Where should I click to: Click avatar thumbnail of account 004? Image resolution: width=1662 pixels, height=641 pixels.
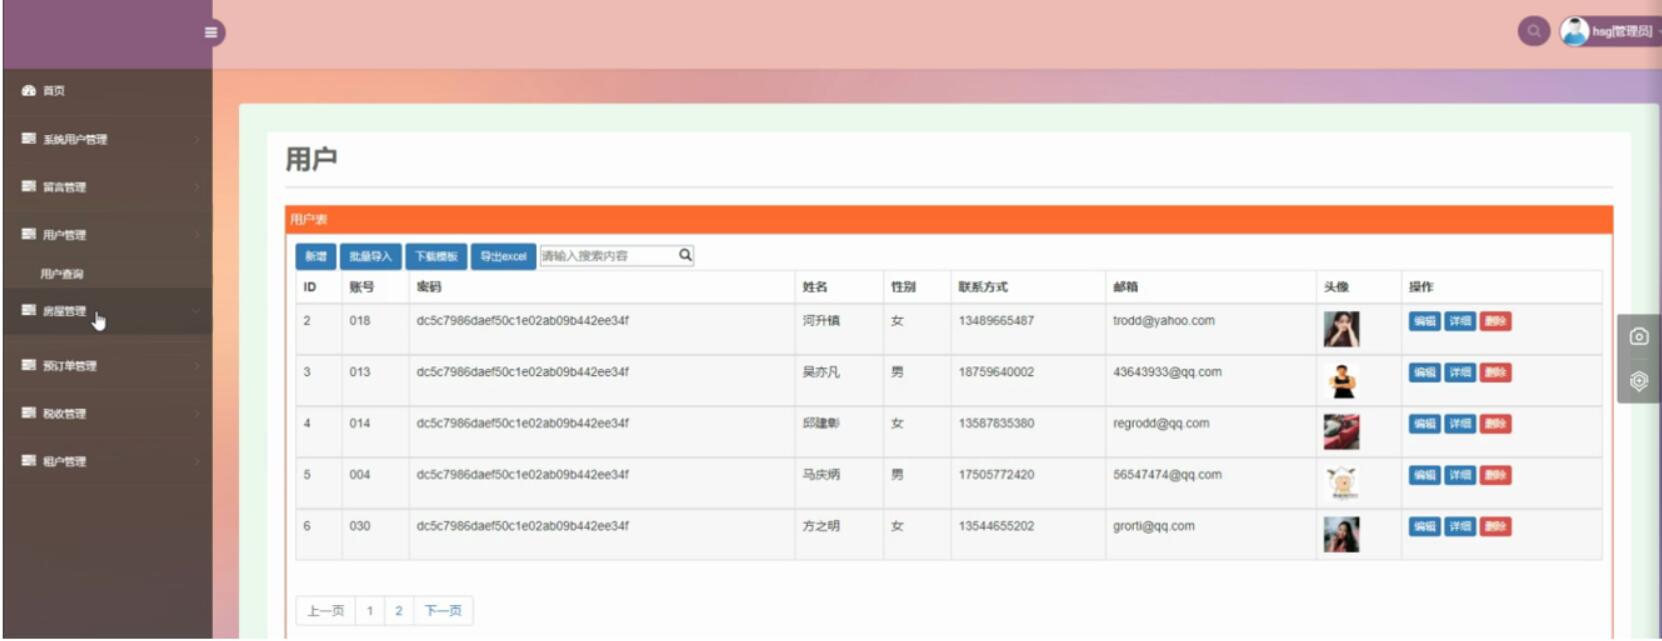(x=1341, y=483)
